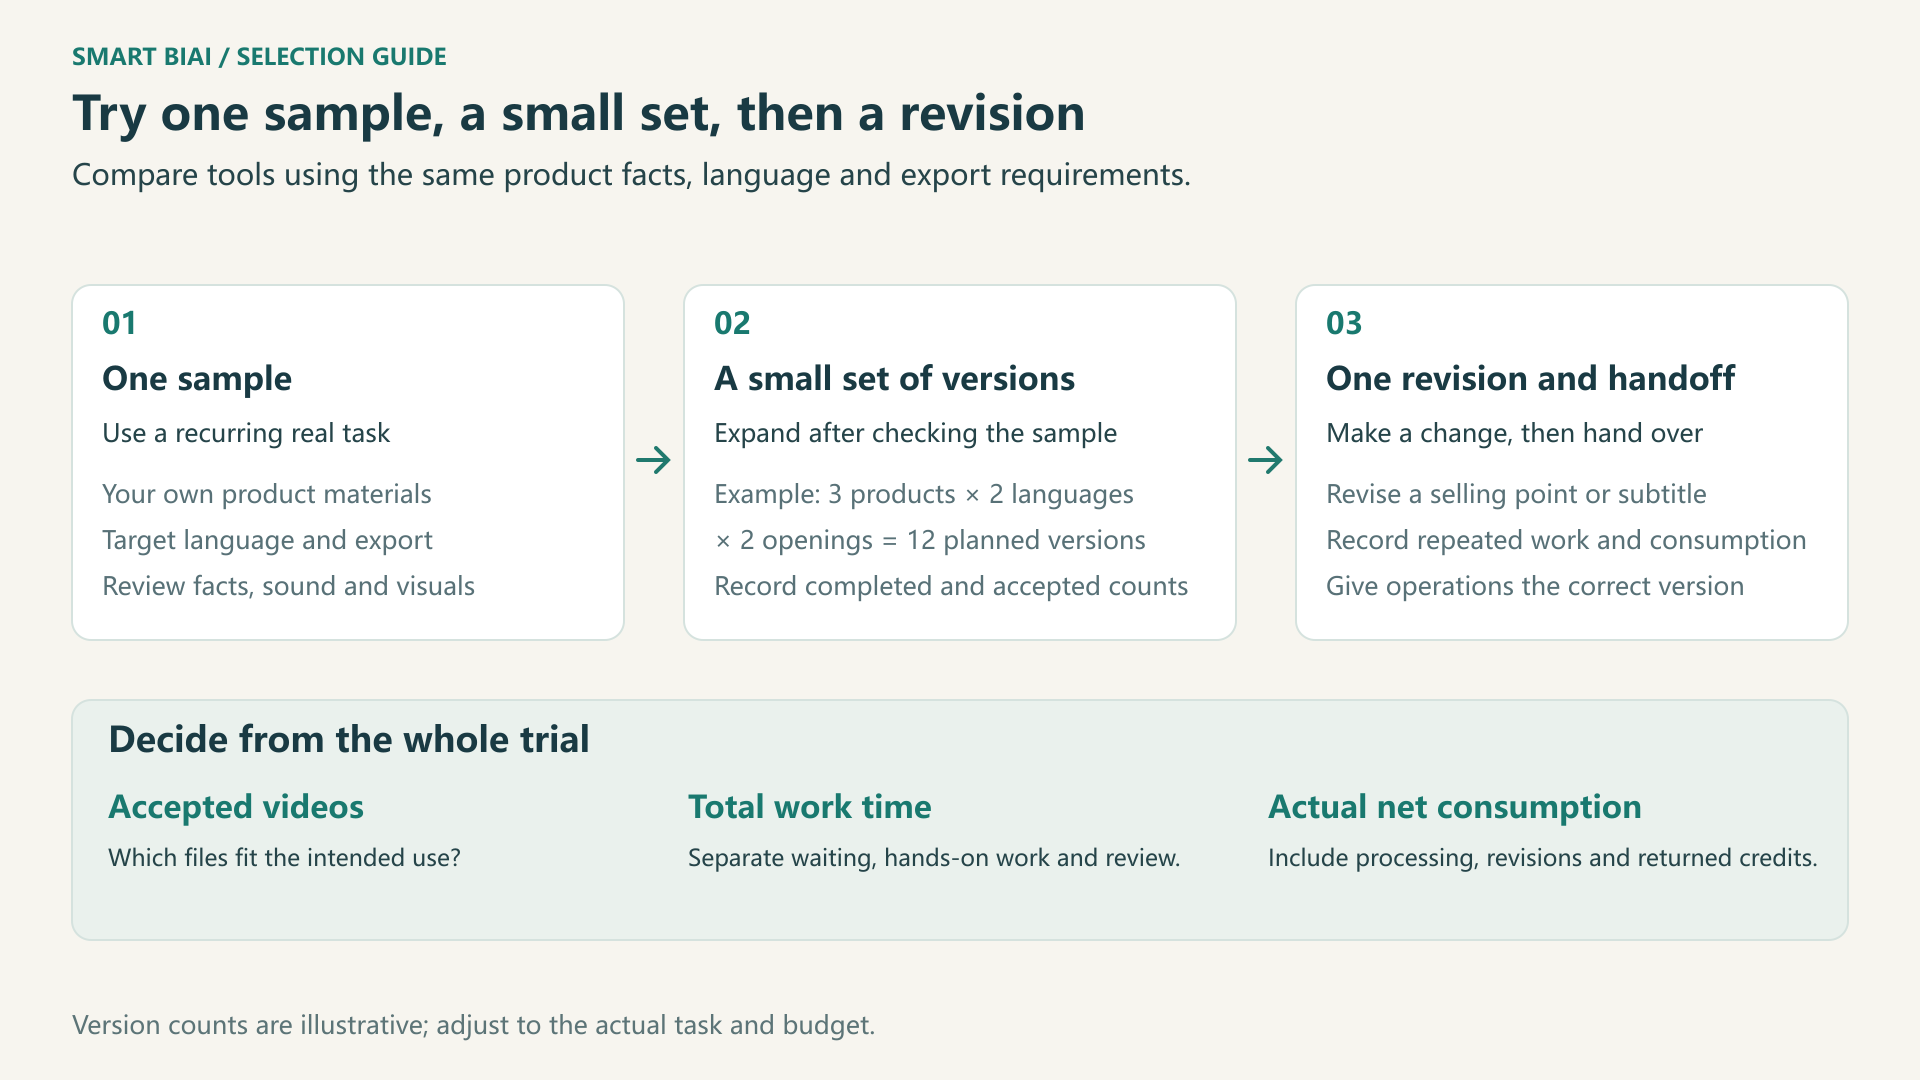Click the 'SMART BIAI / SELECTION GUIDE' header label
Viewport: 1920px width, 1080px height.
[x=259, y=57]
